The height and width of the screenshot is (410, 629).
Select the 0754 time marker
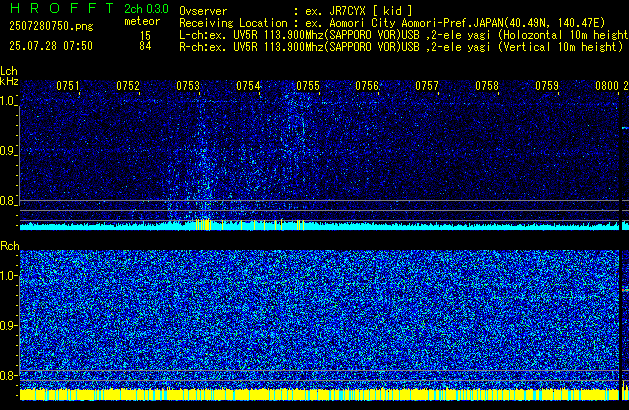248,86
